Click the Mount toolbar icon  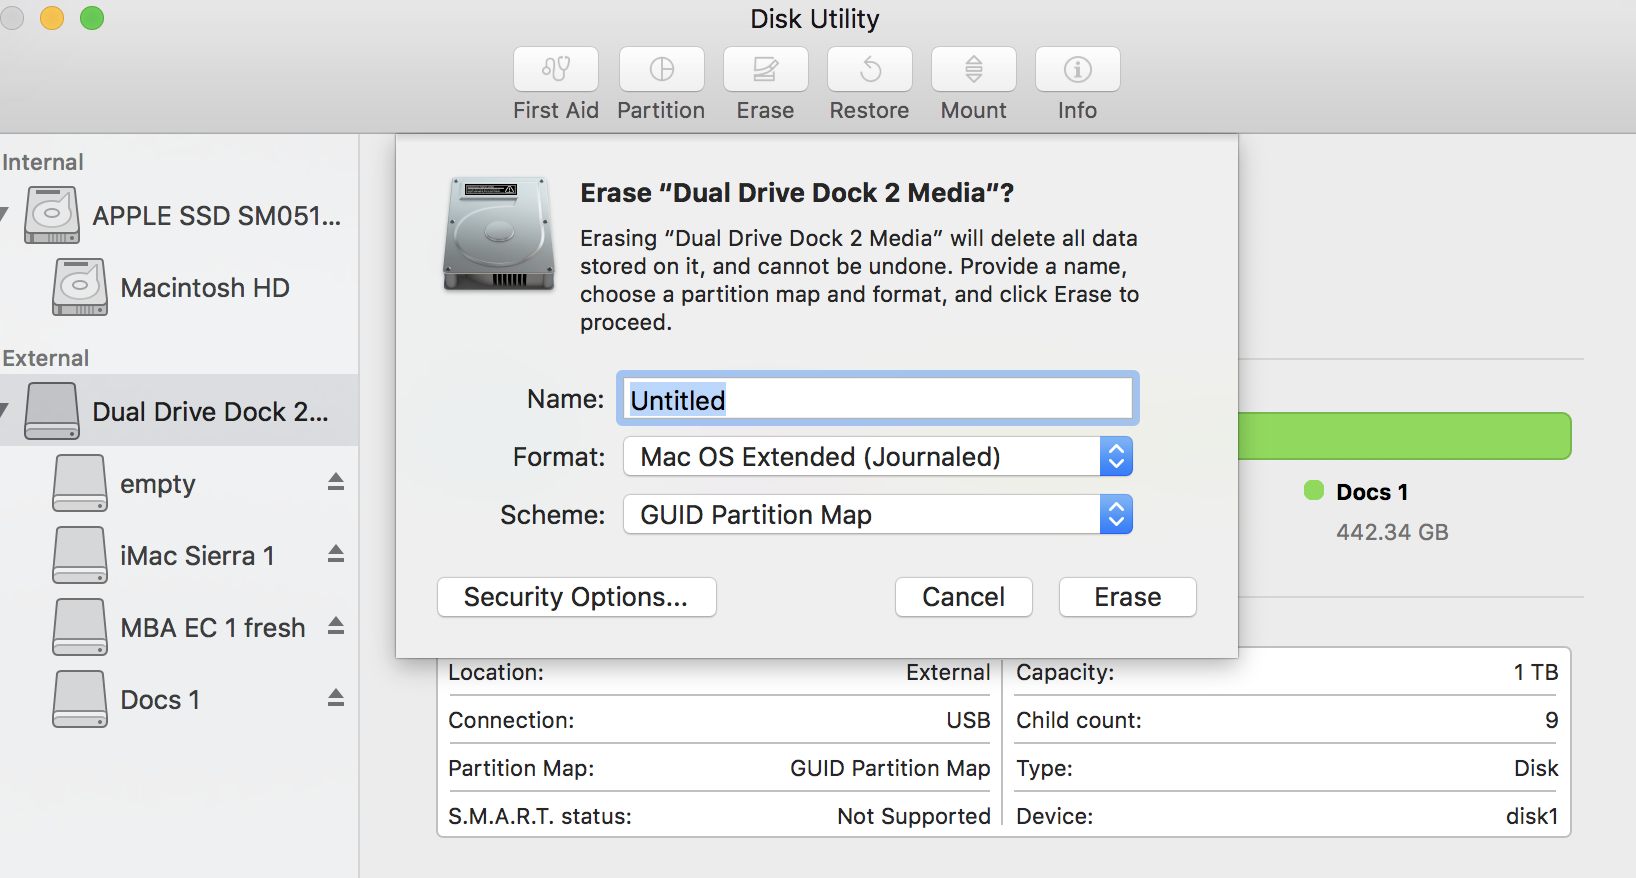click(973, 70)
